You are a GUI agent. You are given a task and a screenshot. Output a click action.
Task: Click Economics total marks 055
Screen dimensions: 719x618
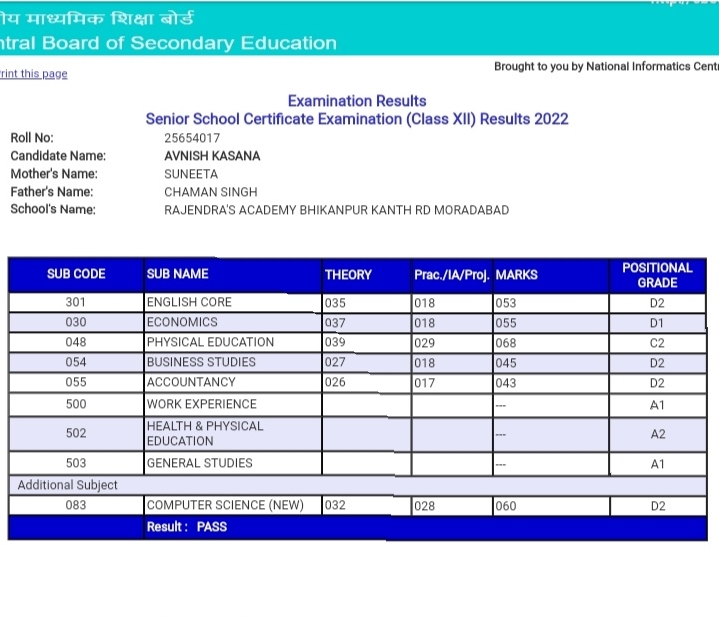coord(551,323)
